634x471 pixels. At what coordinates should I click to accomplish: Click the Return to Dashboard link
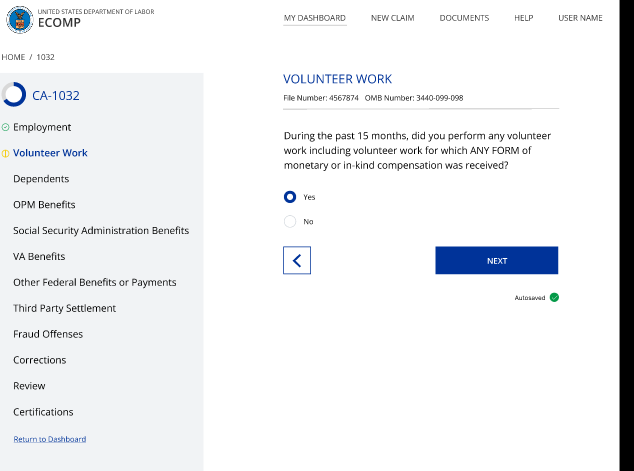[x=49, y=439]
